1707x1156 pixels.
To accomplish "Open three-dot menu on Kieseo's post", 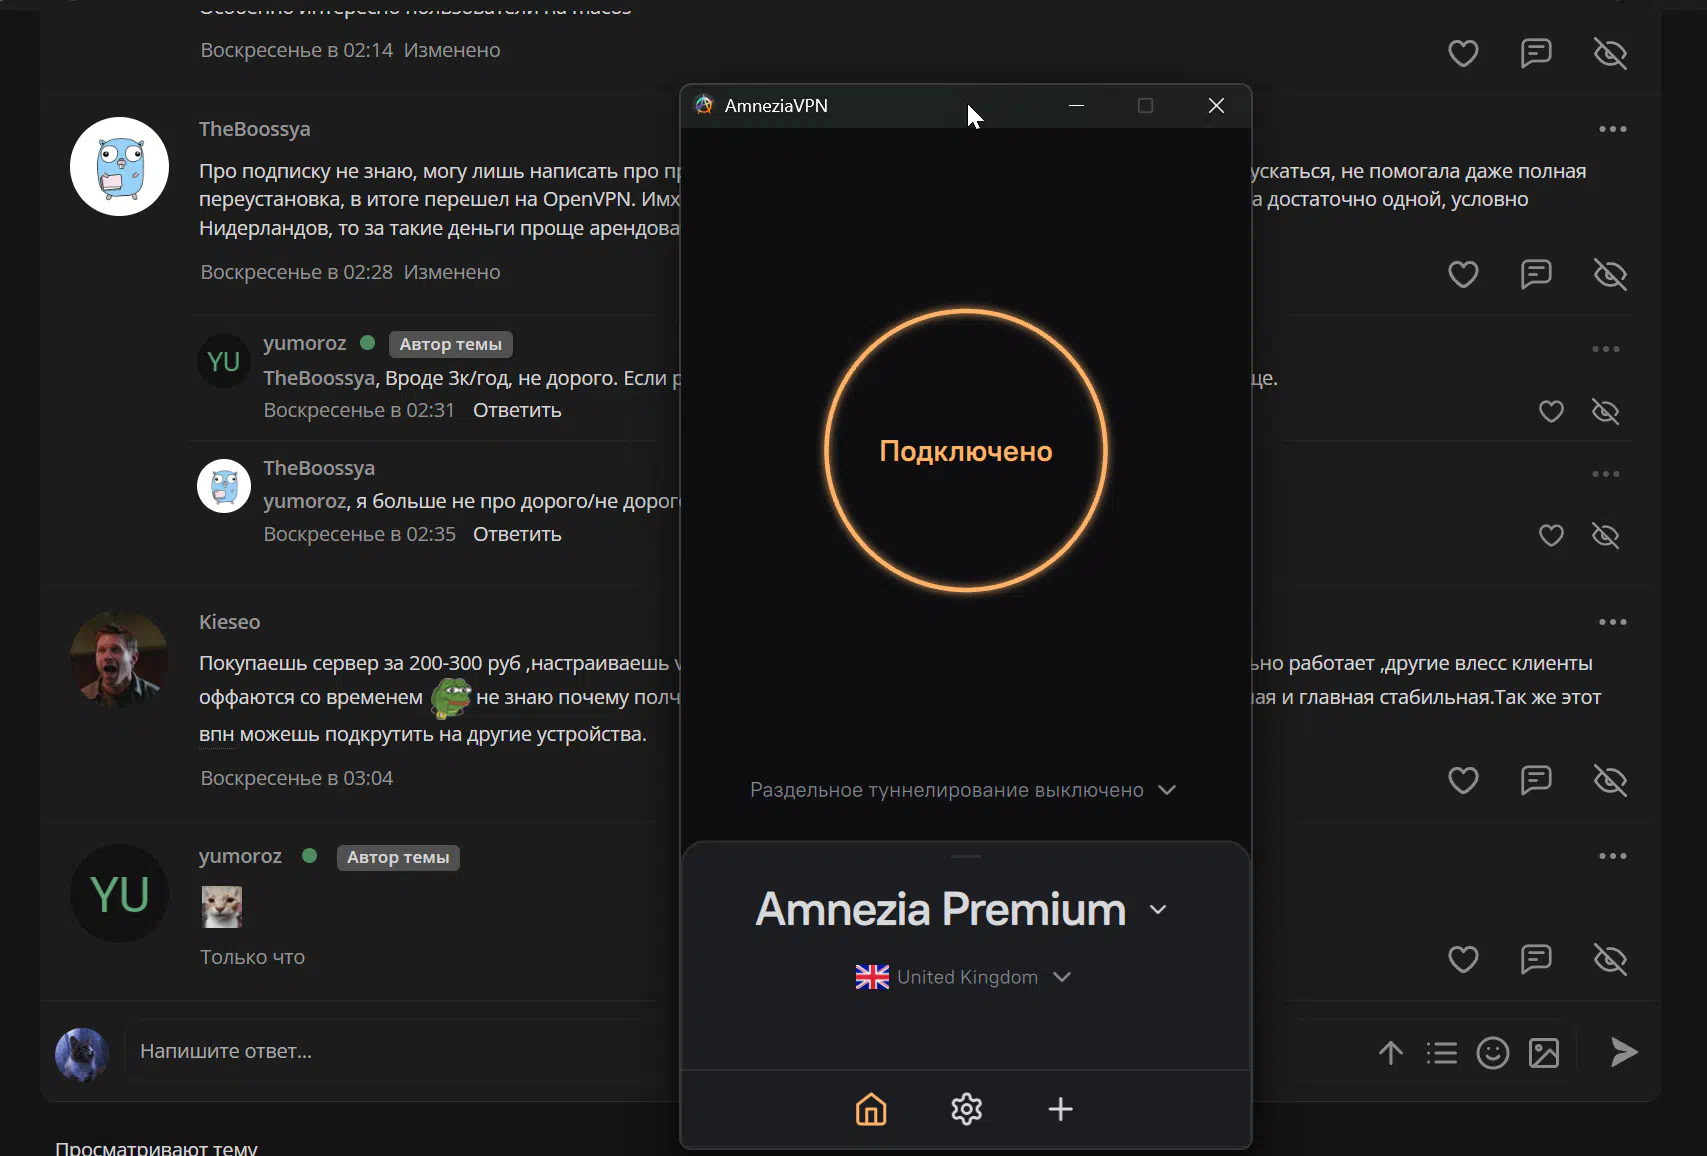I will (1612, 622).
